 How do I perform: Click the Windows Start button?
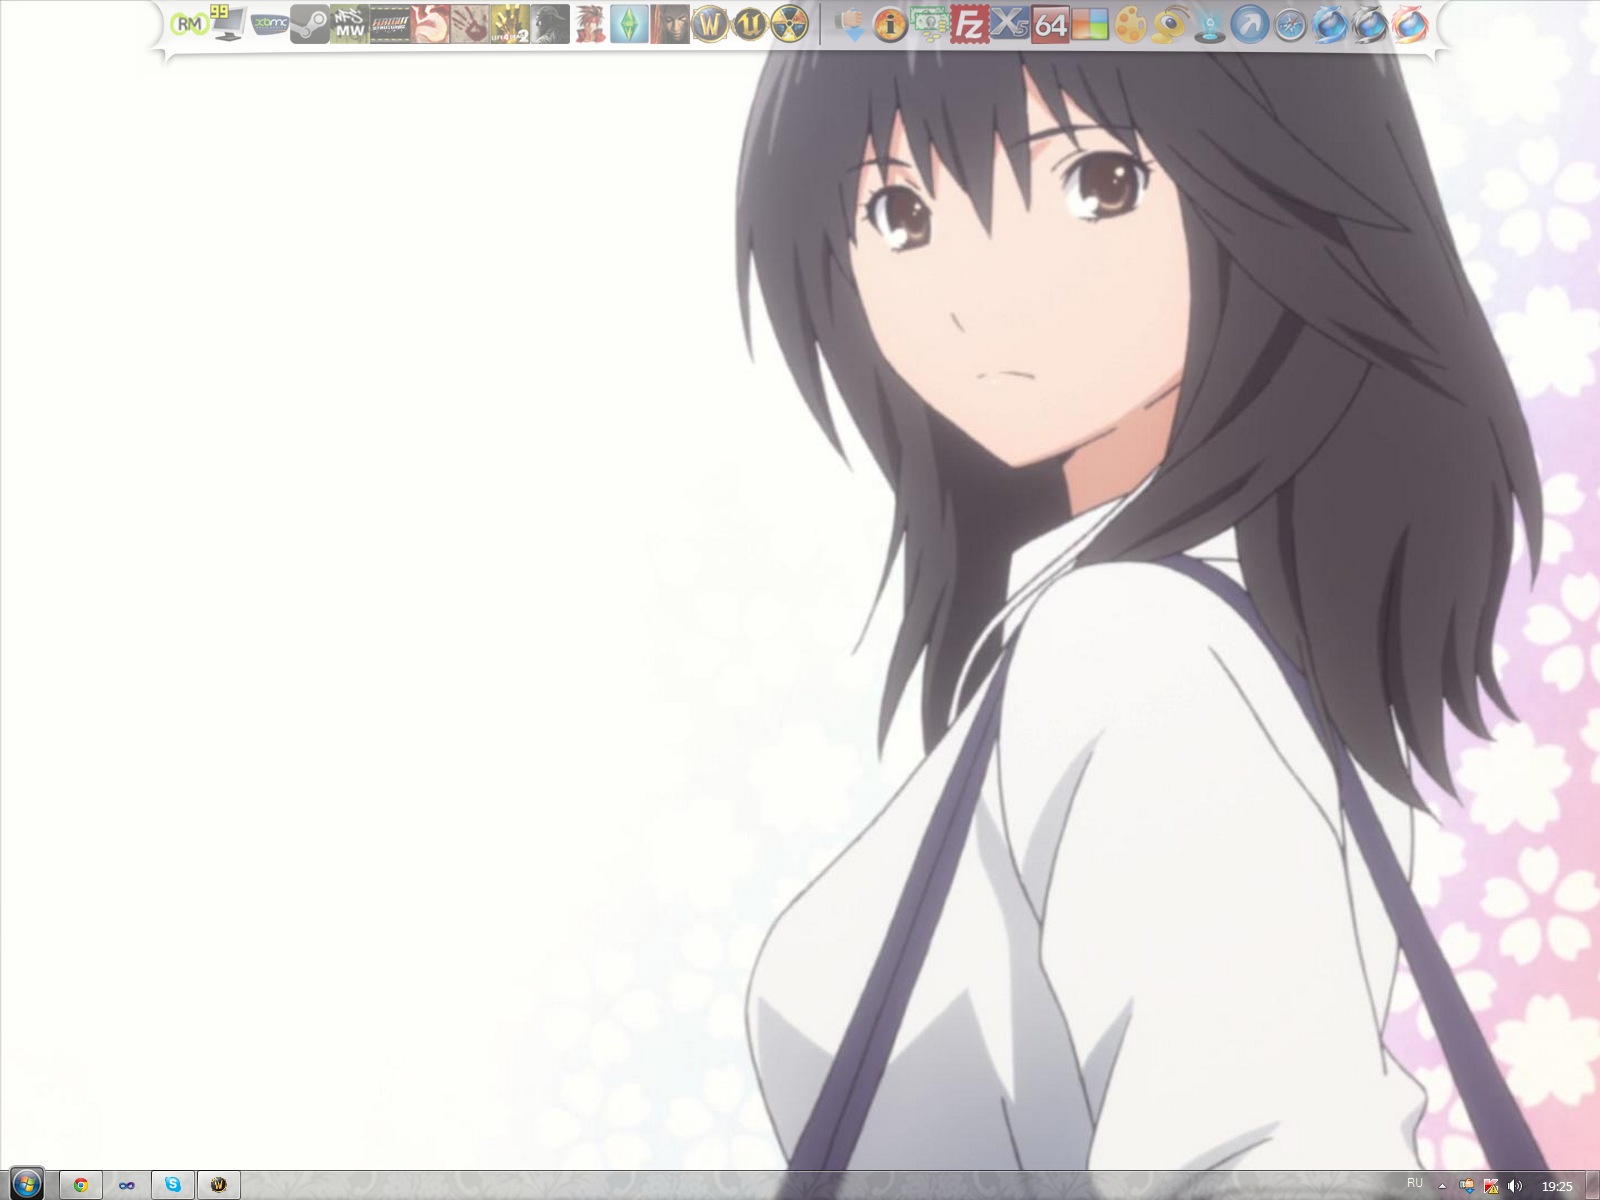pyautogui.click(x=27, y=1185)
